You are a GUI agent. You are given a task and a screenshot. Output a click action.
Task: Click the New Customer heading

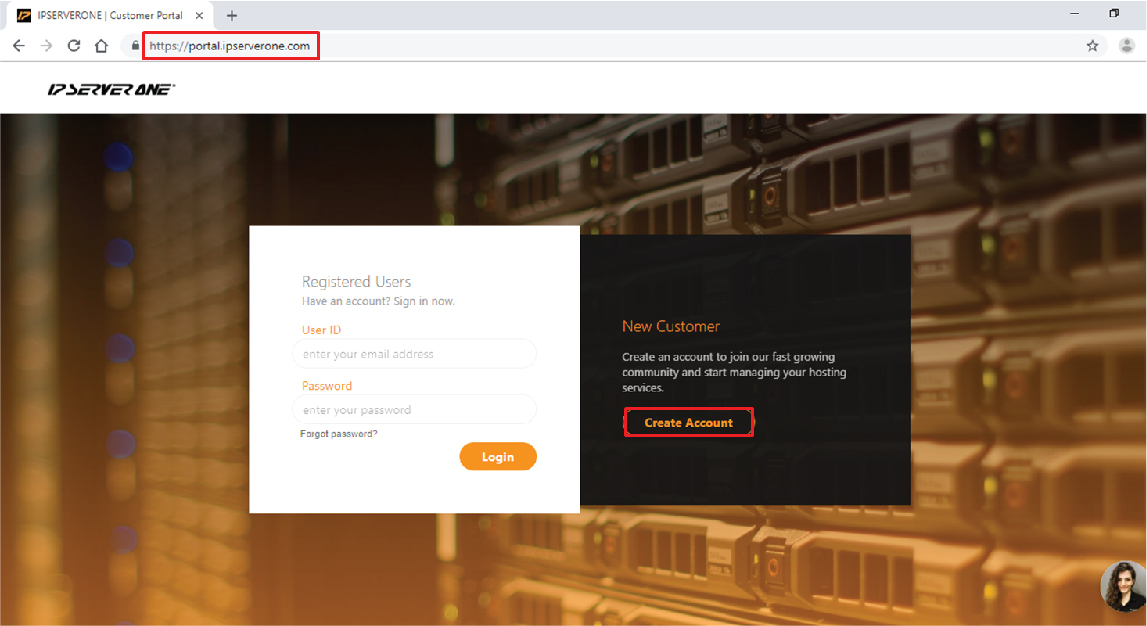pyautogui.click(x=671, y=326)
